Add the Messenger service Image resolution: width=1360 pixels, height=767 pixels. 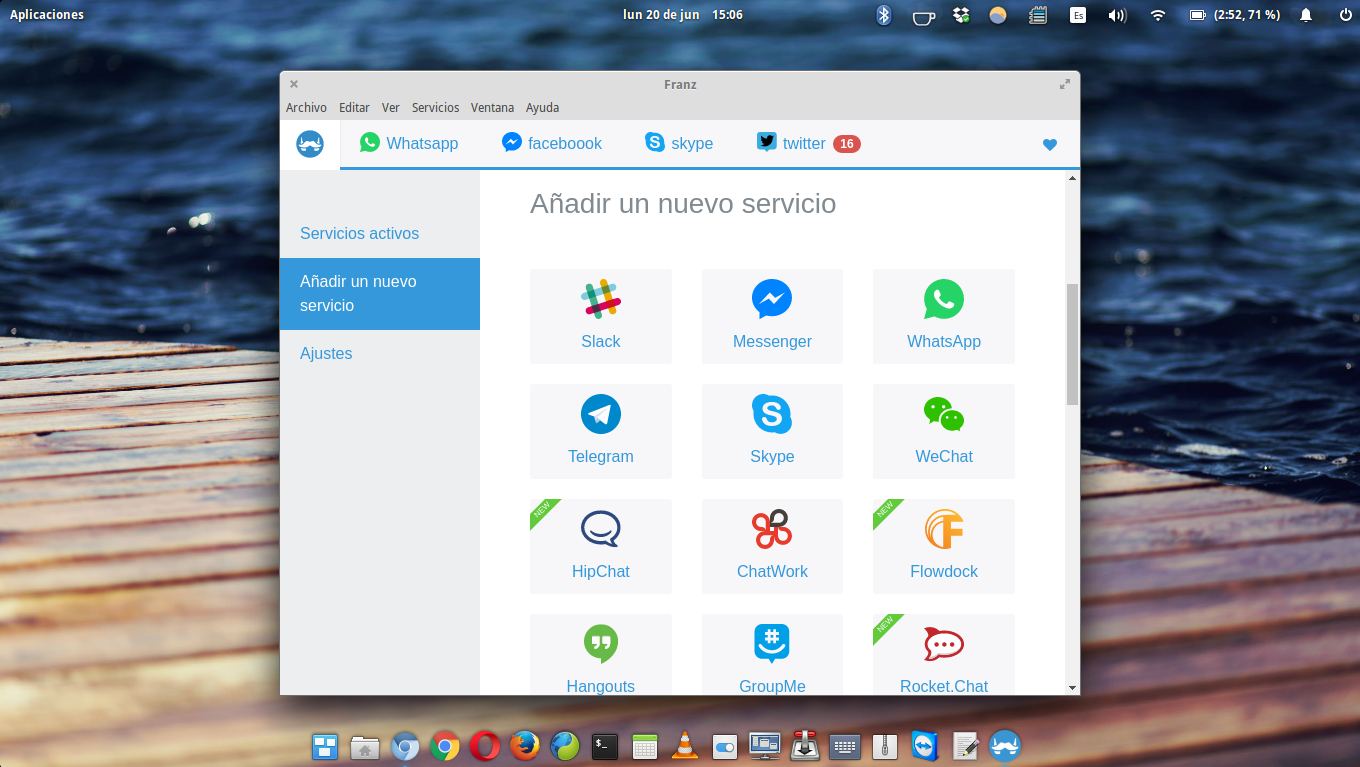[772, 316]
